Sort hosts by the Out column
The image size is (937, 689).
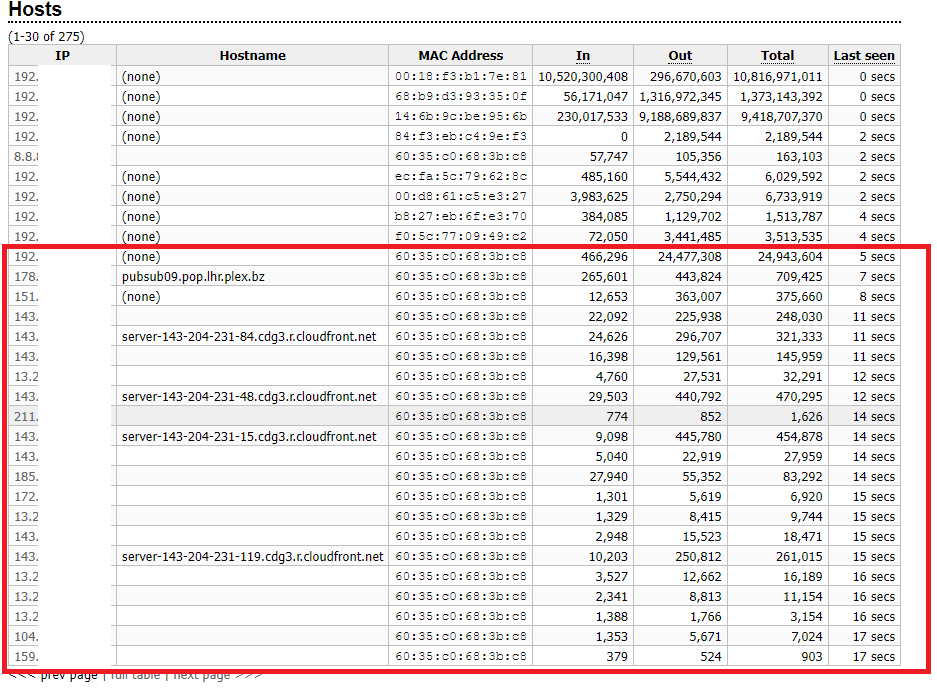coord(680,56)
